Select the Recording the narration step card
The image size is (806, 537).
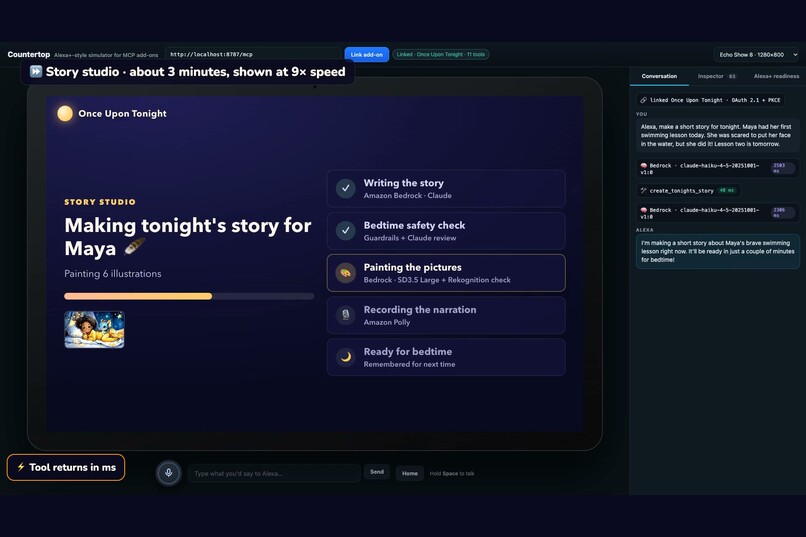click(x=446, y=315)
